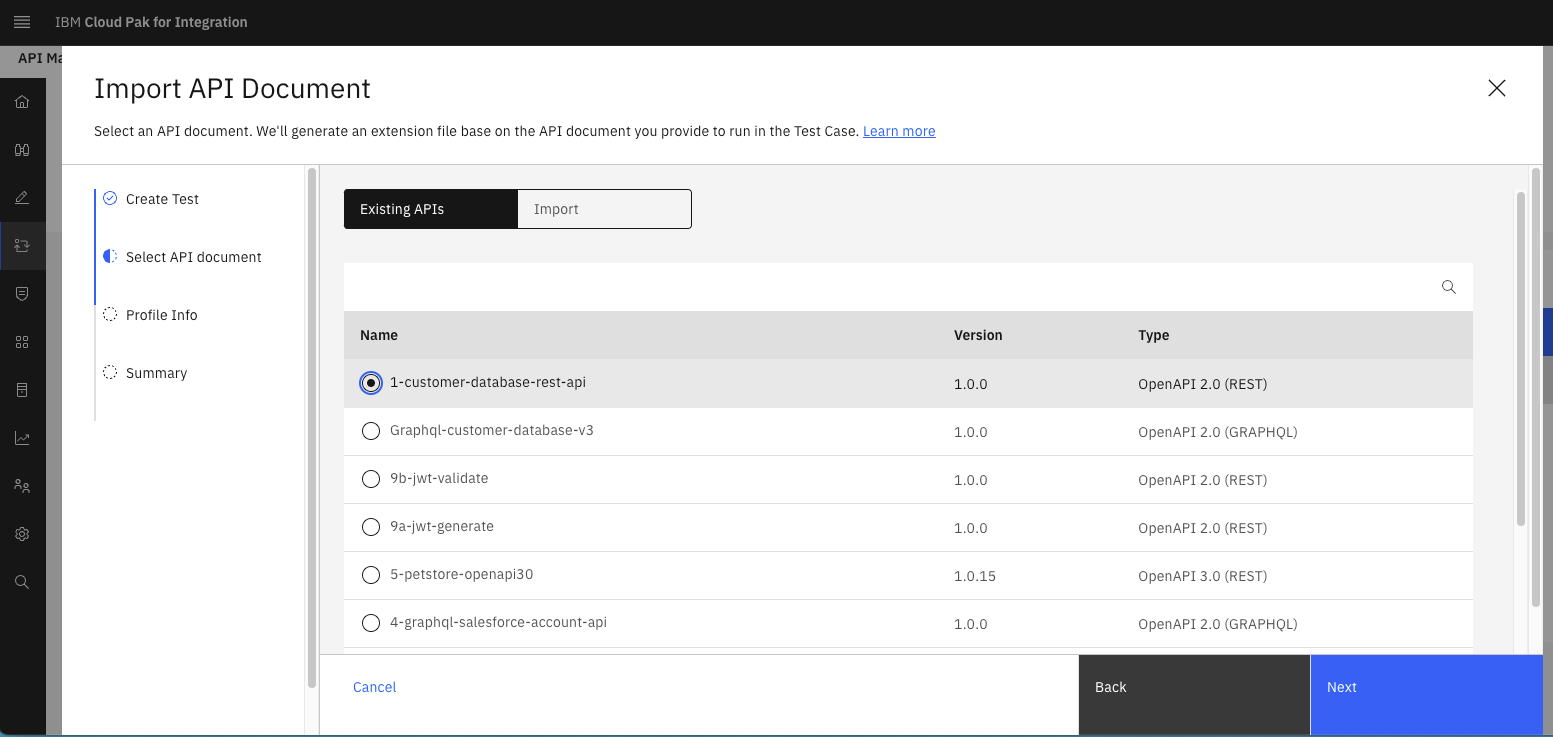
Task: Click the Home icon in sidebar
Action: coord(22,102)
